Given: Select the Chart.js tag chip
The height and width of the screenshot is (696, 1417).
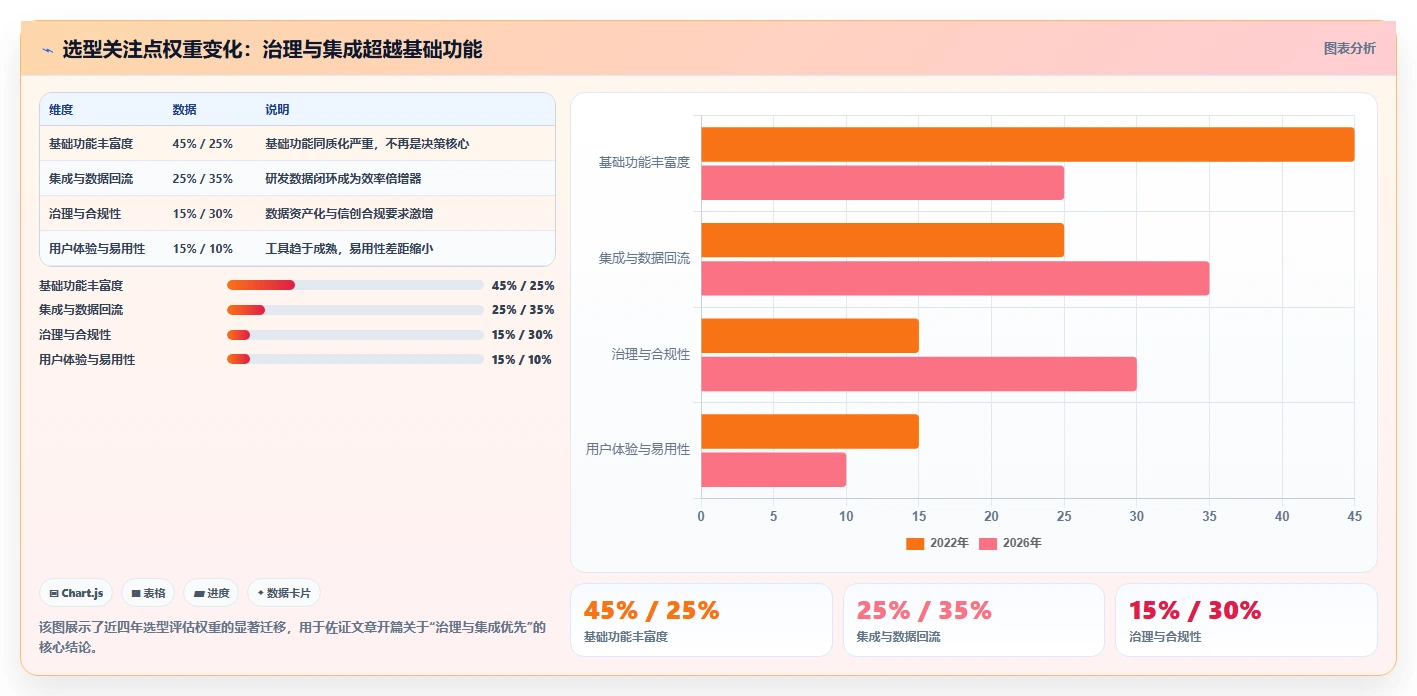Looking at the screenshot, I should pyautogui.click(x=77, y=593).
